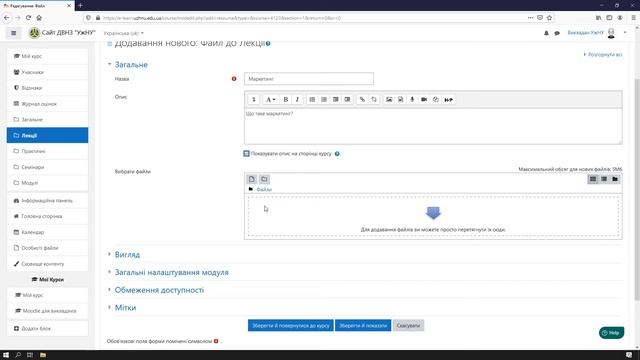Click the outdent text icon
The width and height of the screenshot is (640, 360).
tap(336, 100)
